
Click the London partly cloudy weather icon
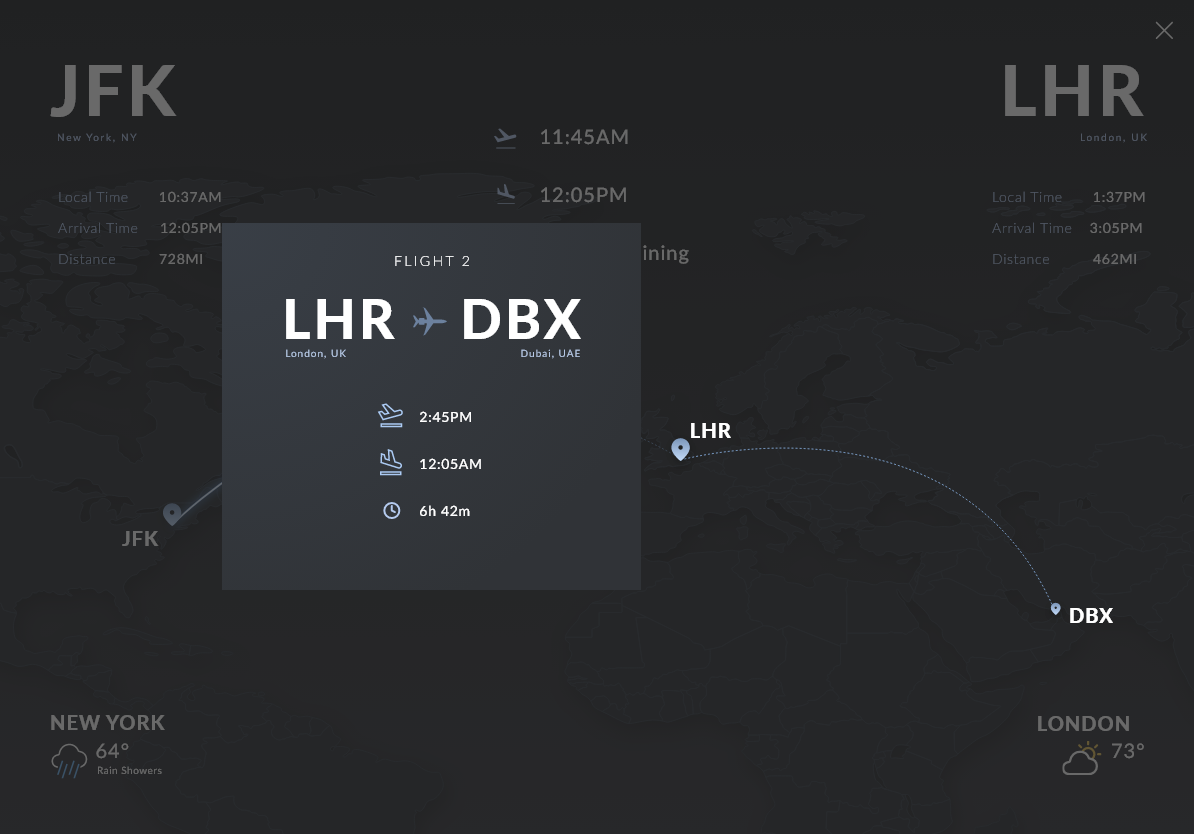(1081, 759)
